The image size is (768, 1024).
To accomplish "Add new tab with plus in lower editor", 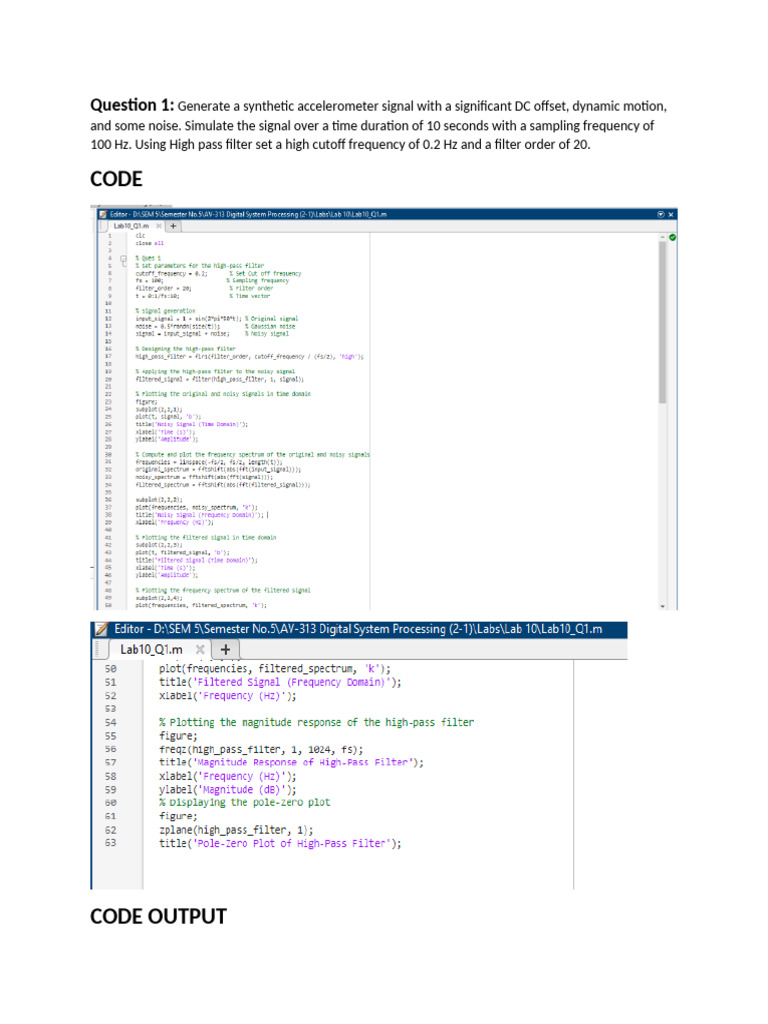I will 225,649.
